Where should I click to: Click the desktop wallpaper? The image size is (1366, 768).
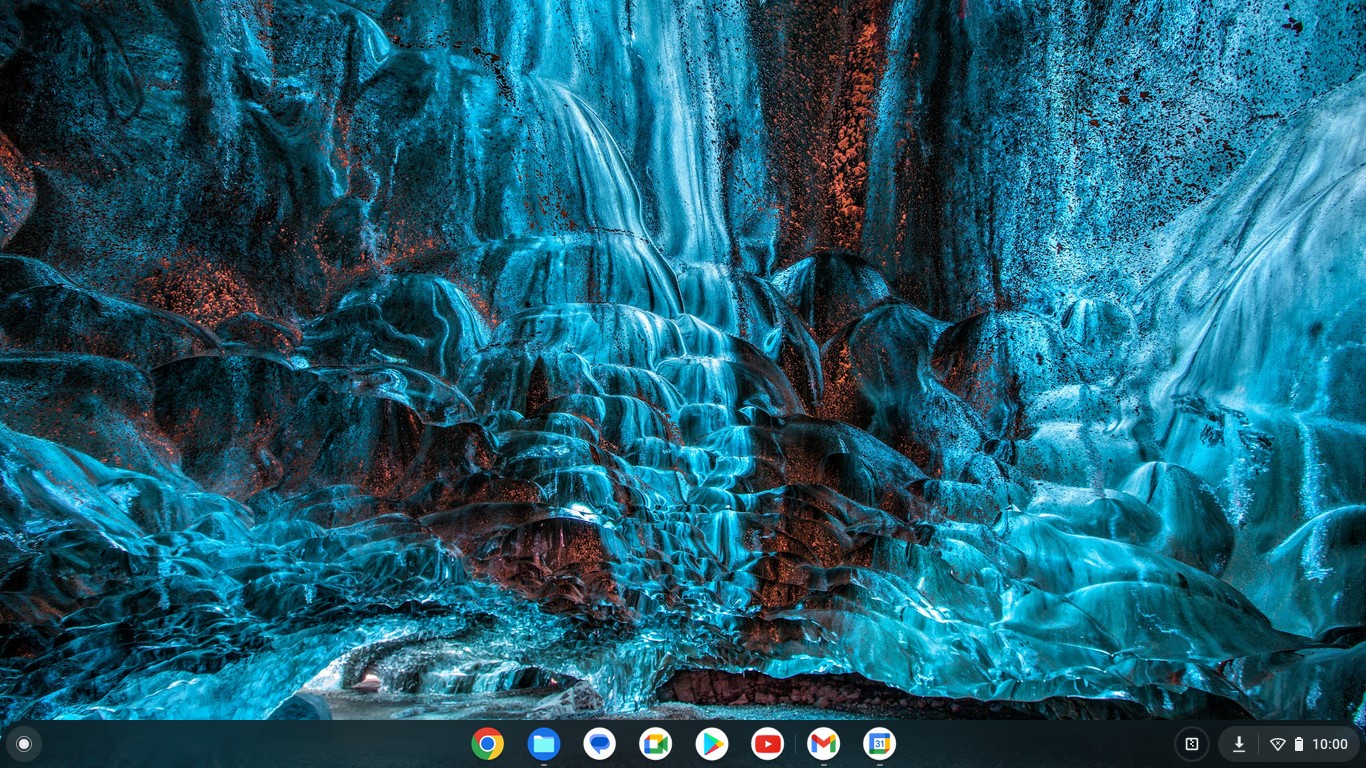tap(683, 360)
